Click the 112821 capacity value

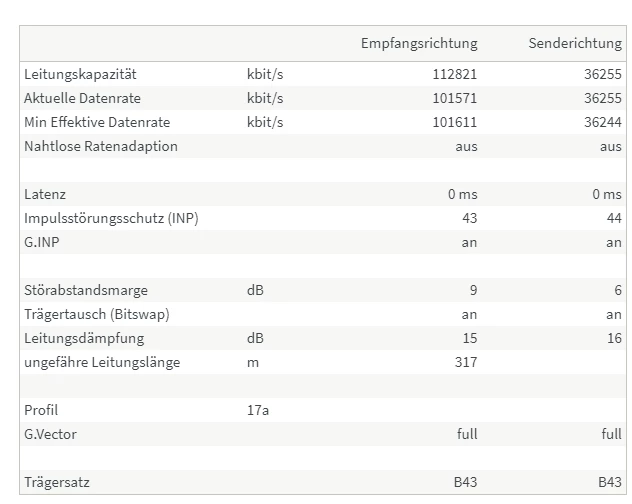(x=453, y=74)
